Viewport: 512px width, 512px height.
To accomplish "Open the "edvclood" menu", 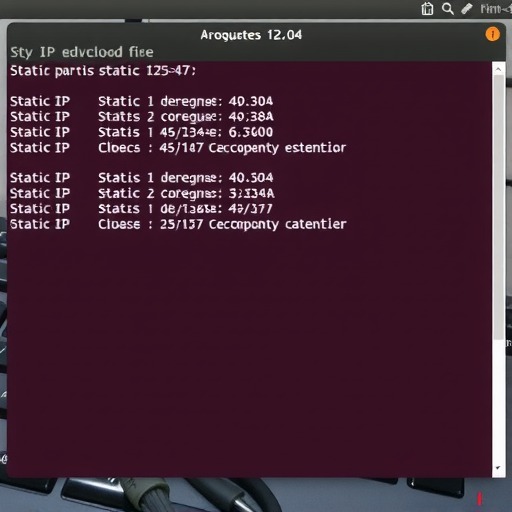I will 92,52.
